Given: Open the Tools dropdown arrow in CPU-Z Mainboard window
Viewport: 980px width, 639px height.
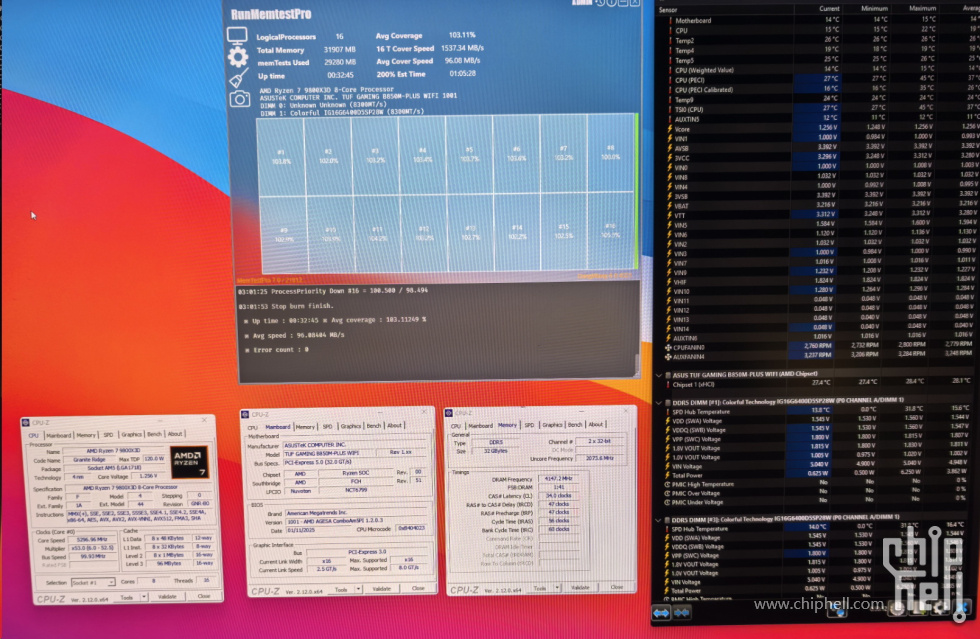Looking at the screenshot, I should (358, 589).
